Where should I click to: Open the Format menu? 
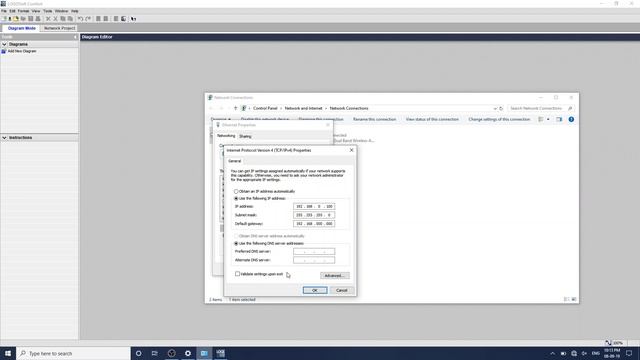pos(24,11)
